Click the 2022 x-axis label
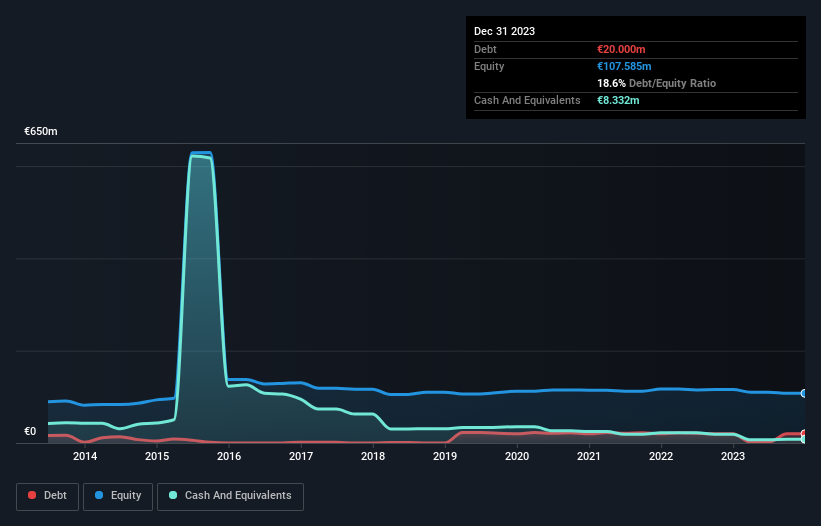 pyautogui.click(x=661, y=456)
